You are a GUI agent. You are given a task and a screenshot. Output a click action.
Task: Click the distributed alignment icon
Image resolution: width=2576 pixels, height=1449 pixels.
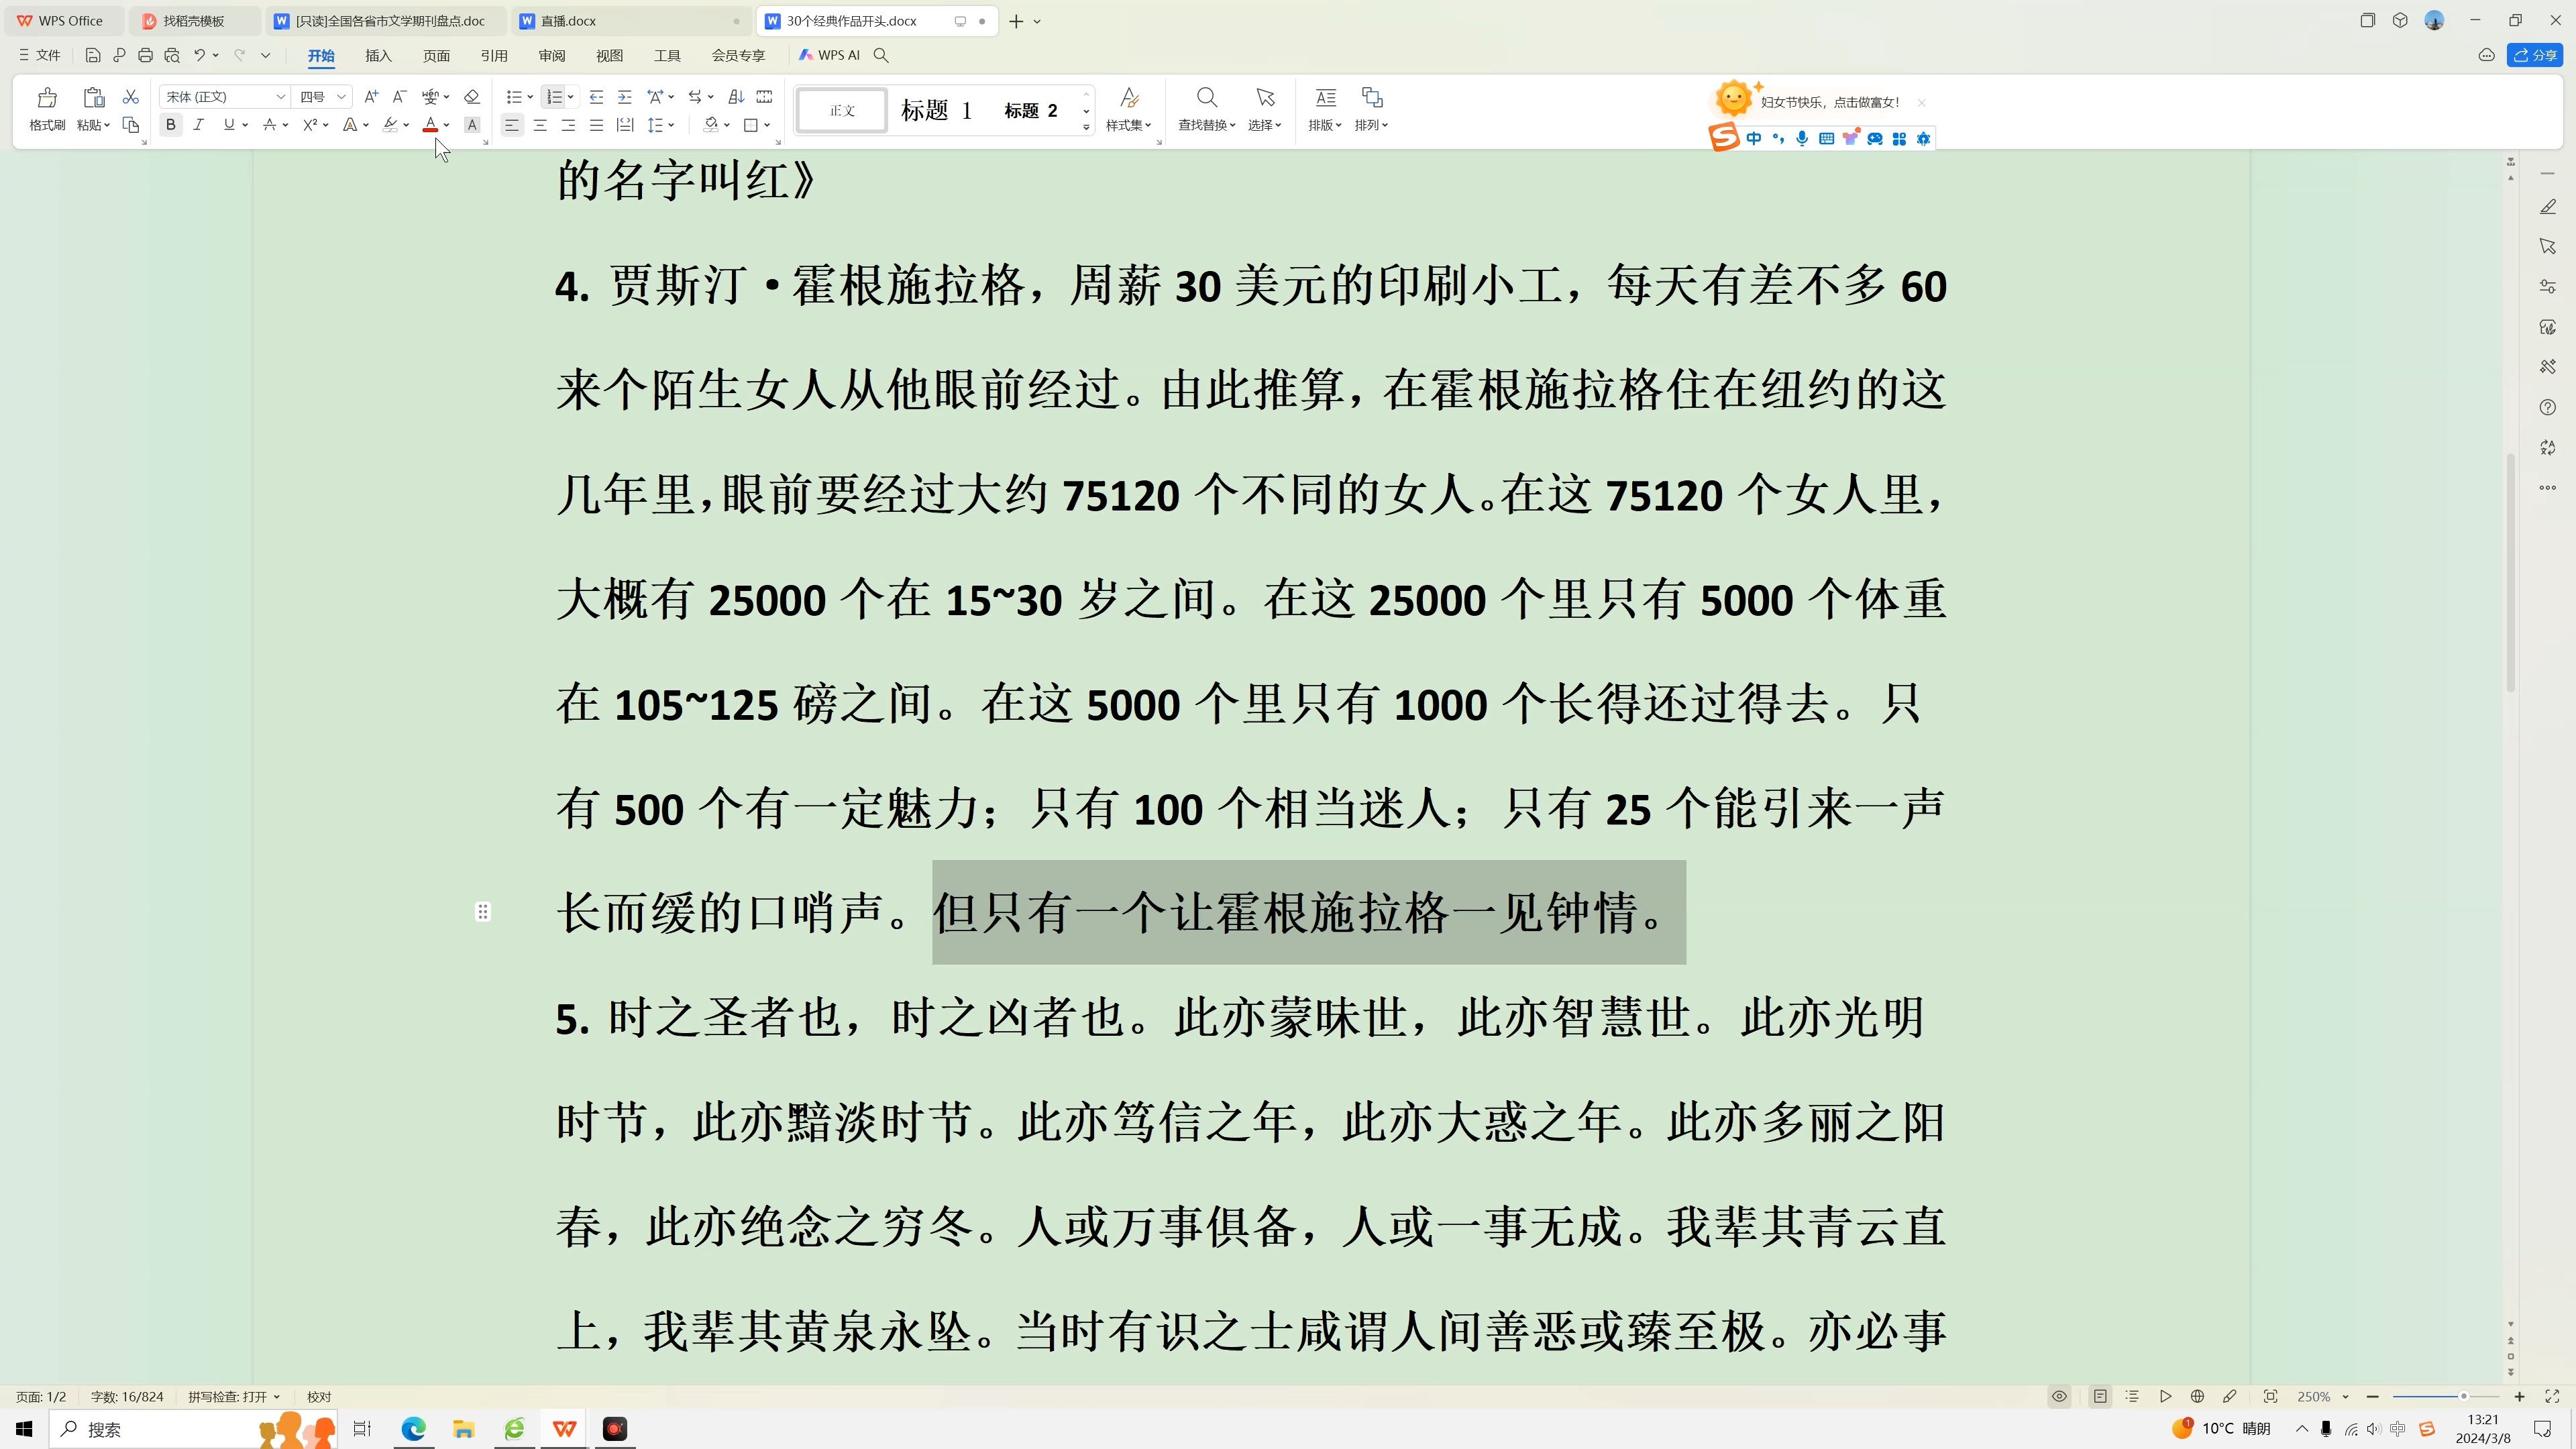[625, 125]
